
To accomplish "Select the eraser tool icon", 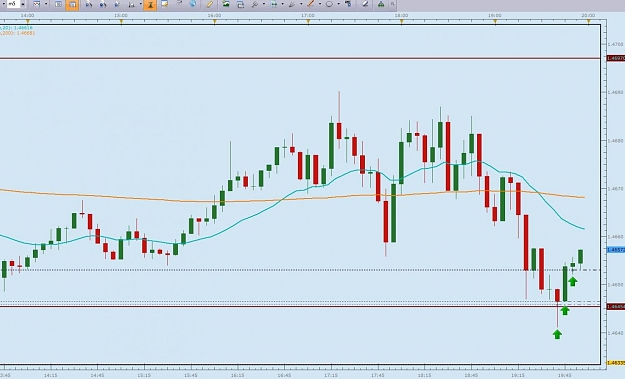I will pyautogui.click(x=365, y=4).
